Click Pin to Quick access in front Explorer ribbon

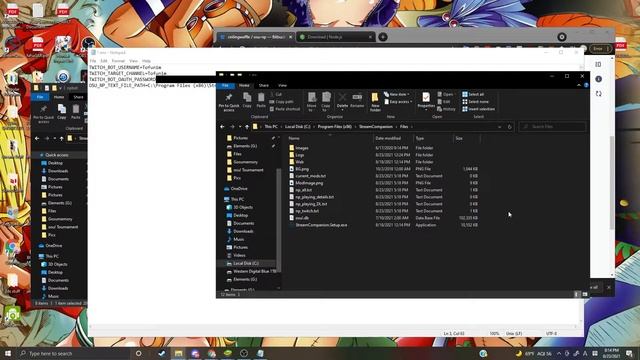[x=229, y=101]
